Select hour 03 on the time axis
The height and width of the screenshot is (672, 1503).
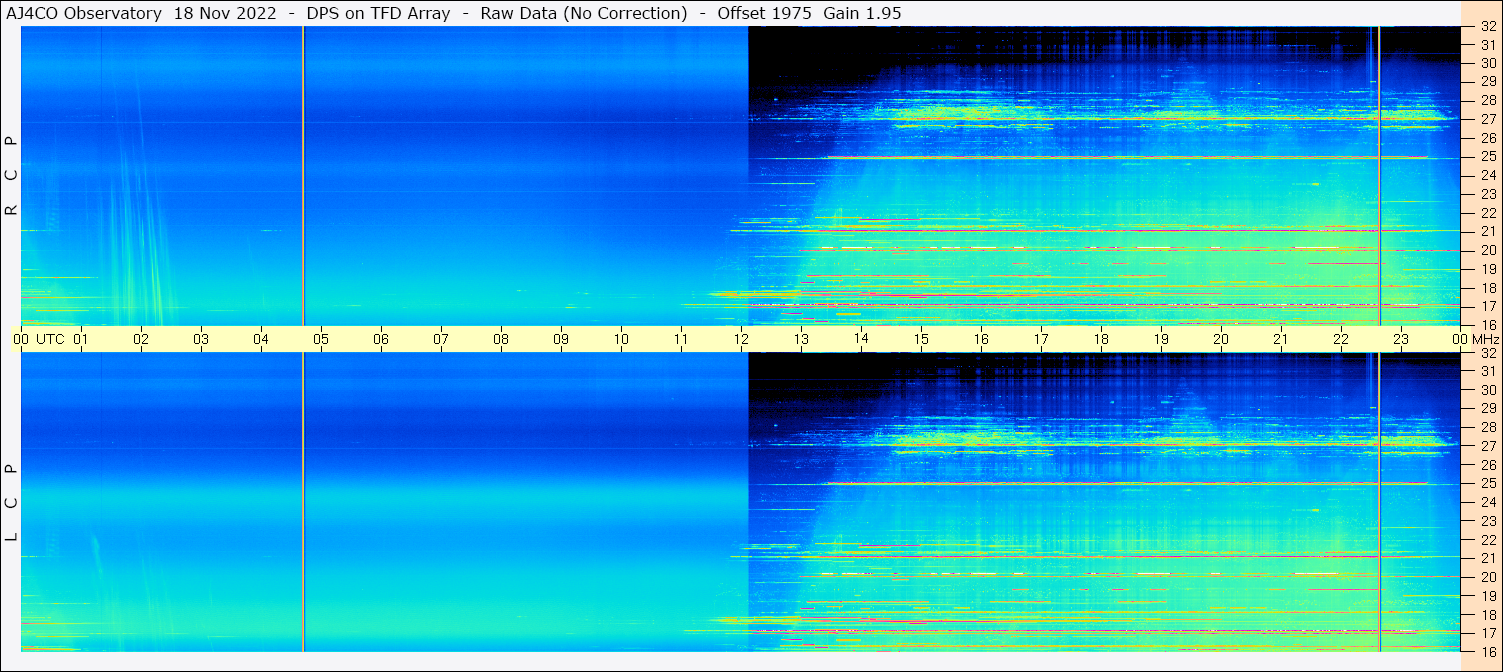click(x=201, y=339)
